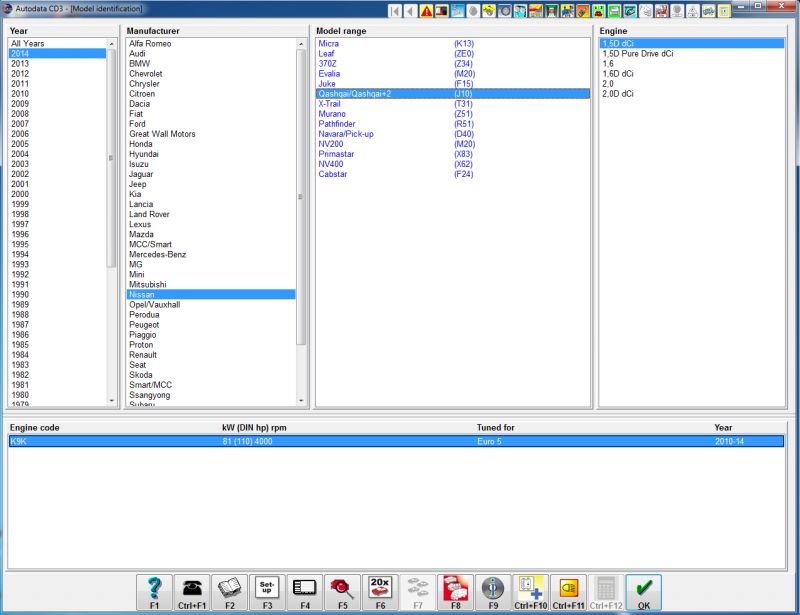This screenshot has width=800, height=615.
Task: Jump to first with the bar-arrow toolbar icon
Action: point(395,11)
